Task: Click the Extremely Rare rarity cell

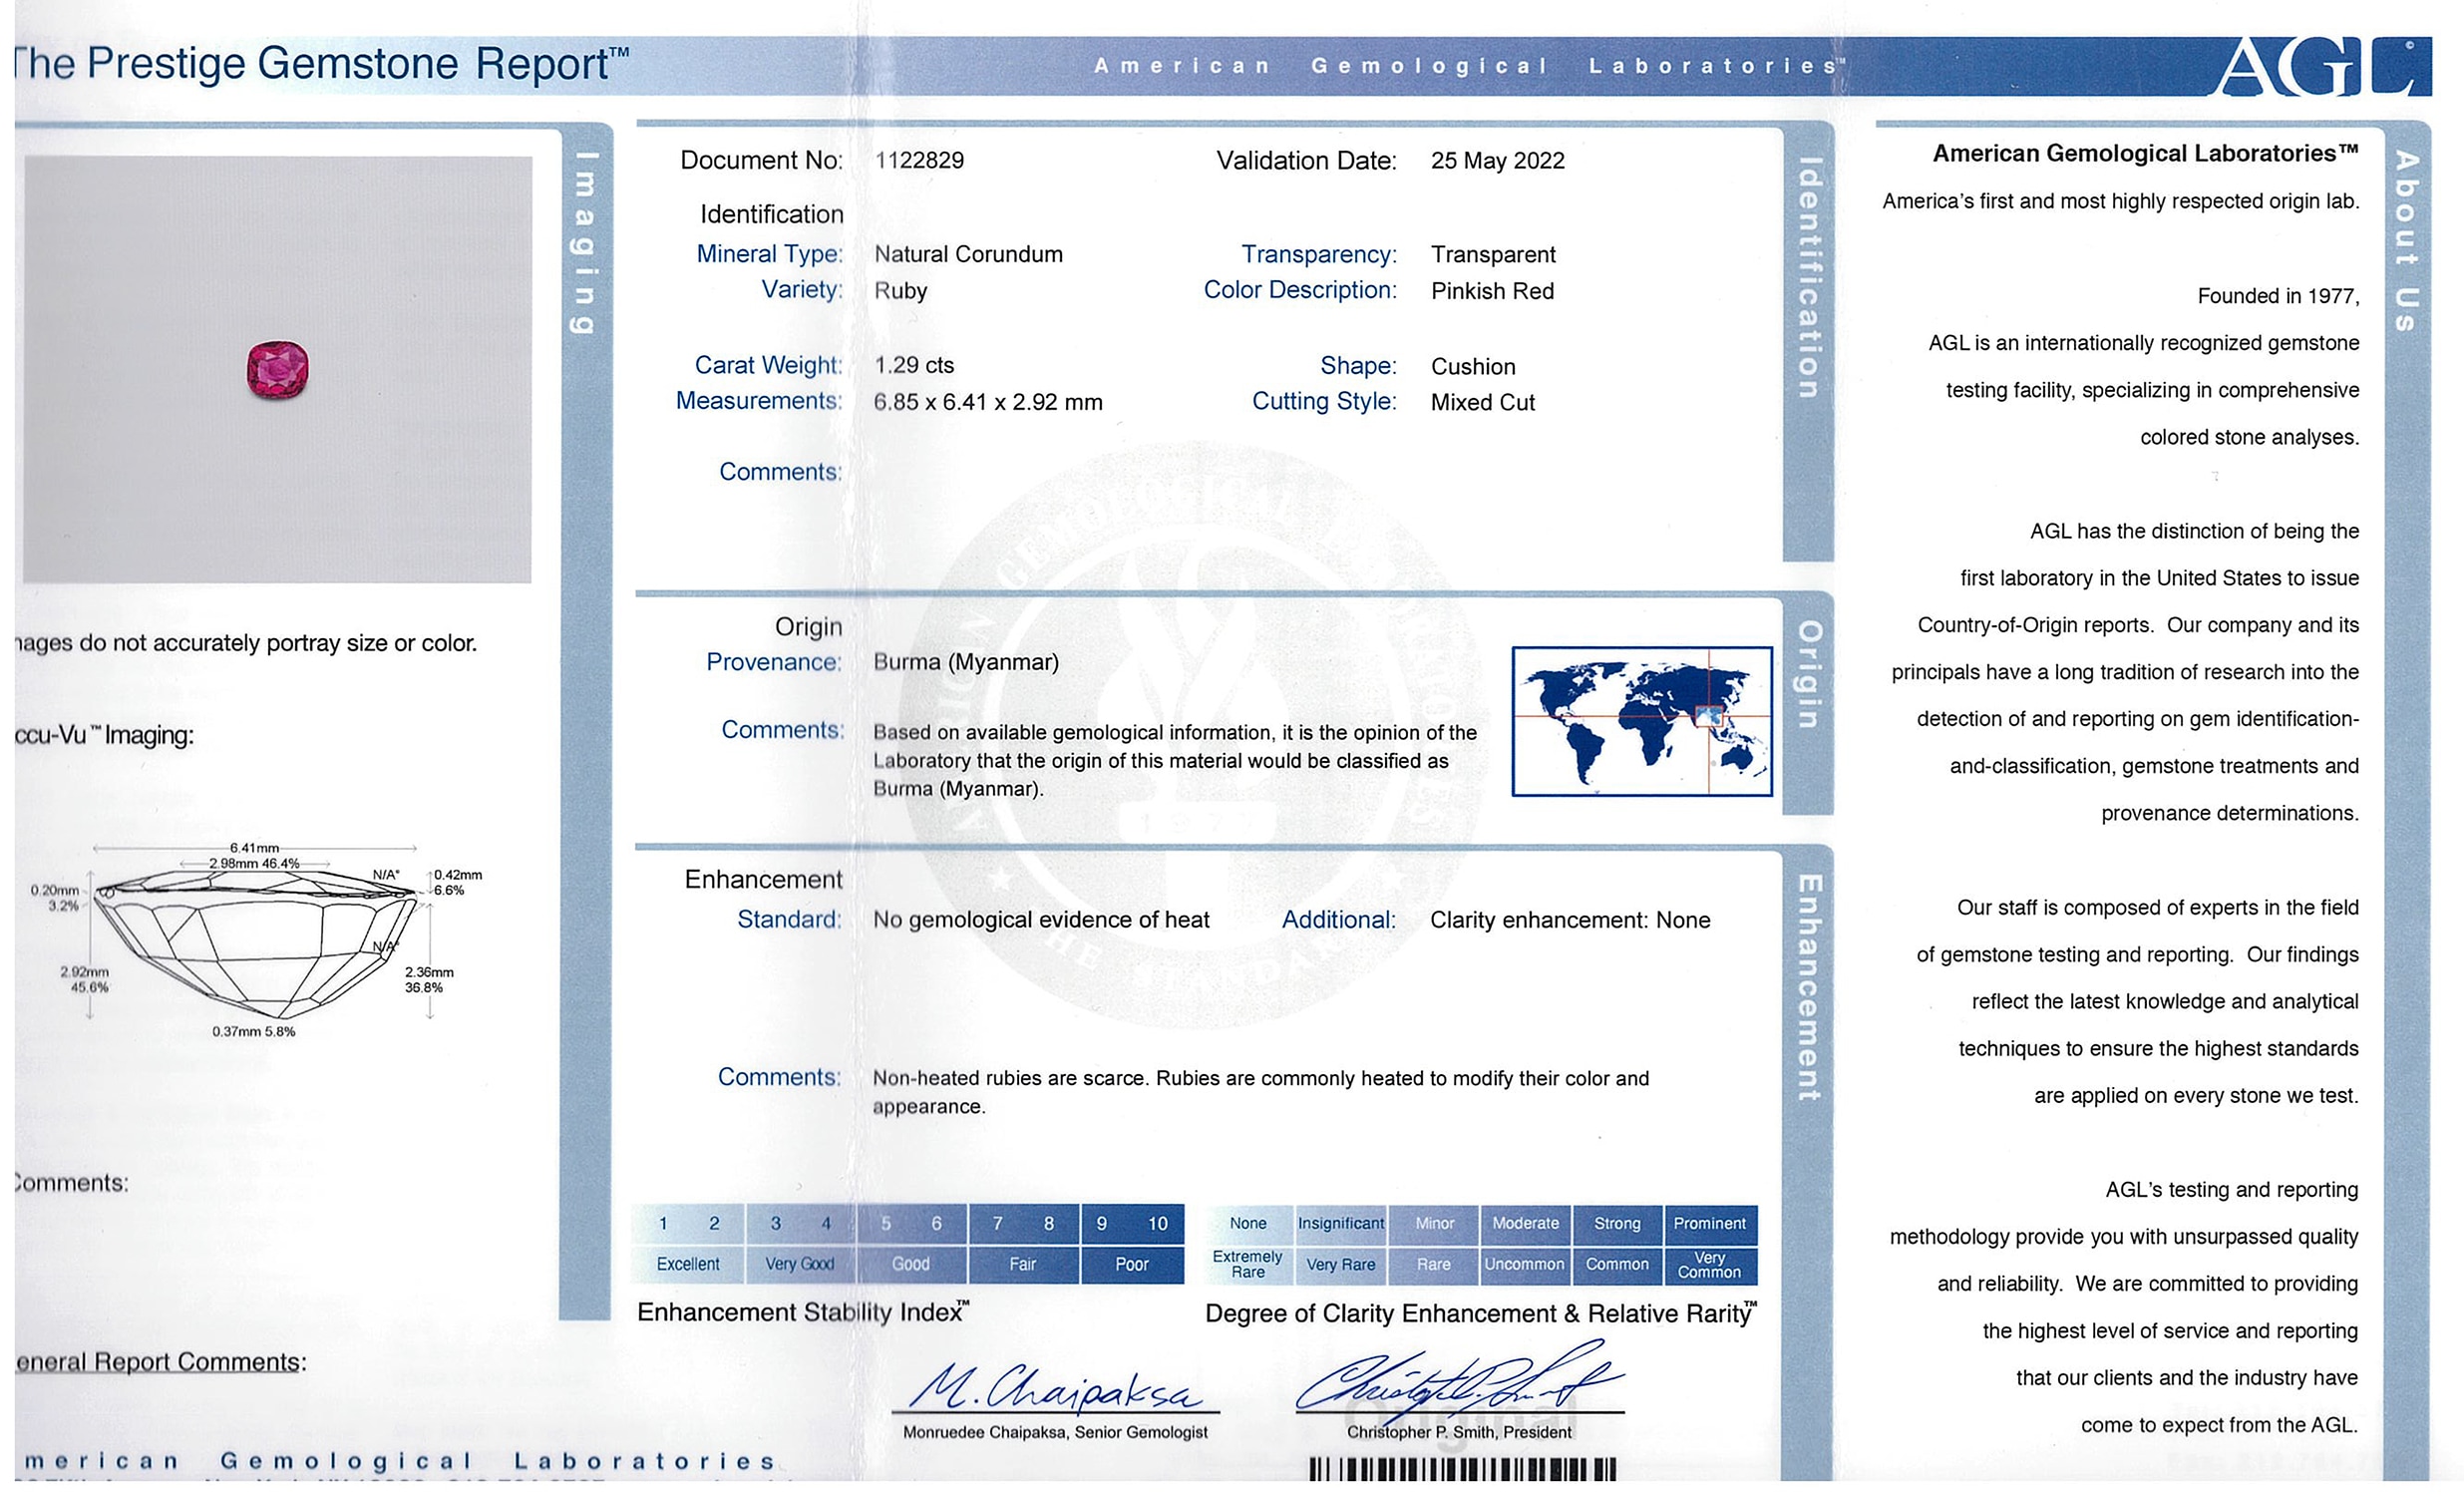Action: pyautogui.click(x=1247, y=1264)
